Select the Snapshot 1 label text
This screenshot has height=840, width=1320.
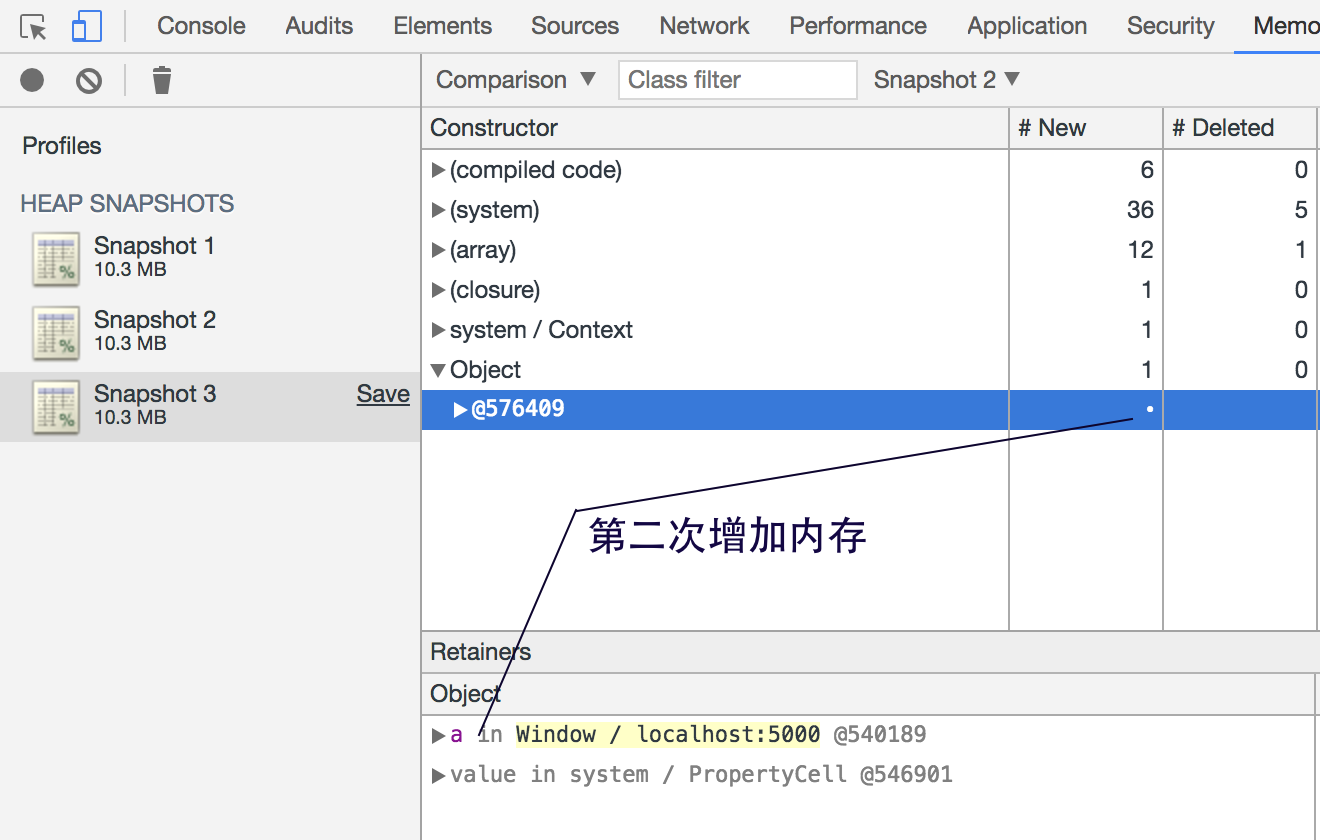coord(154,246)
